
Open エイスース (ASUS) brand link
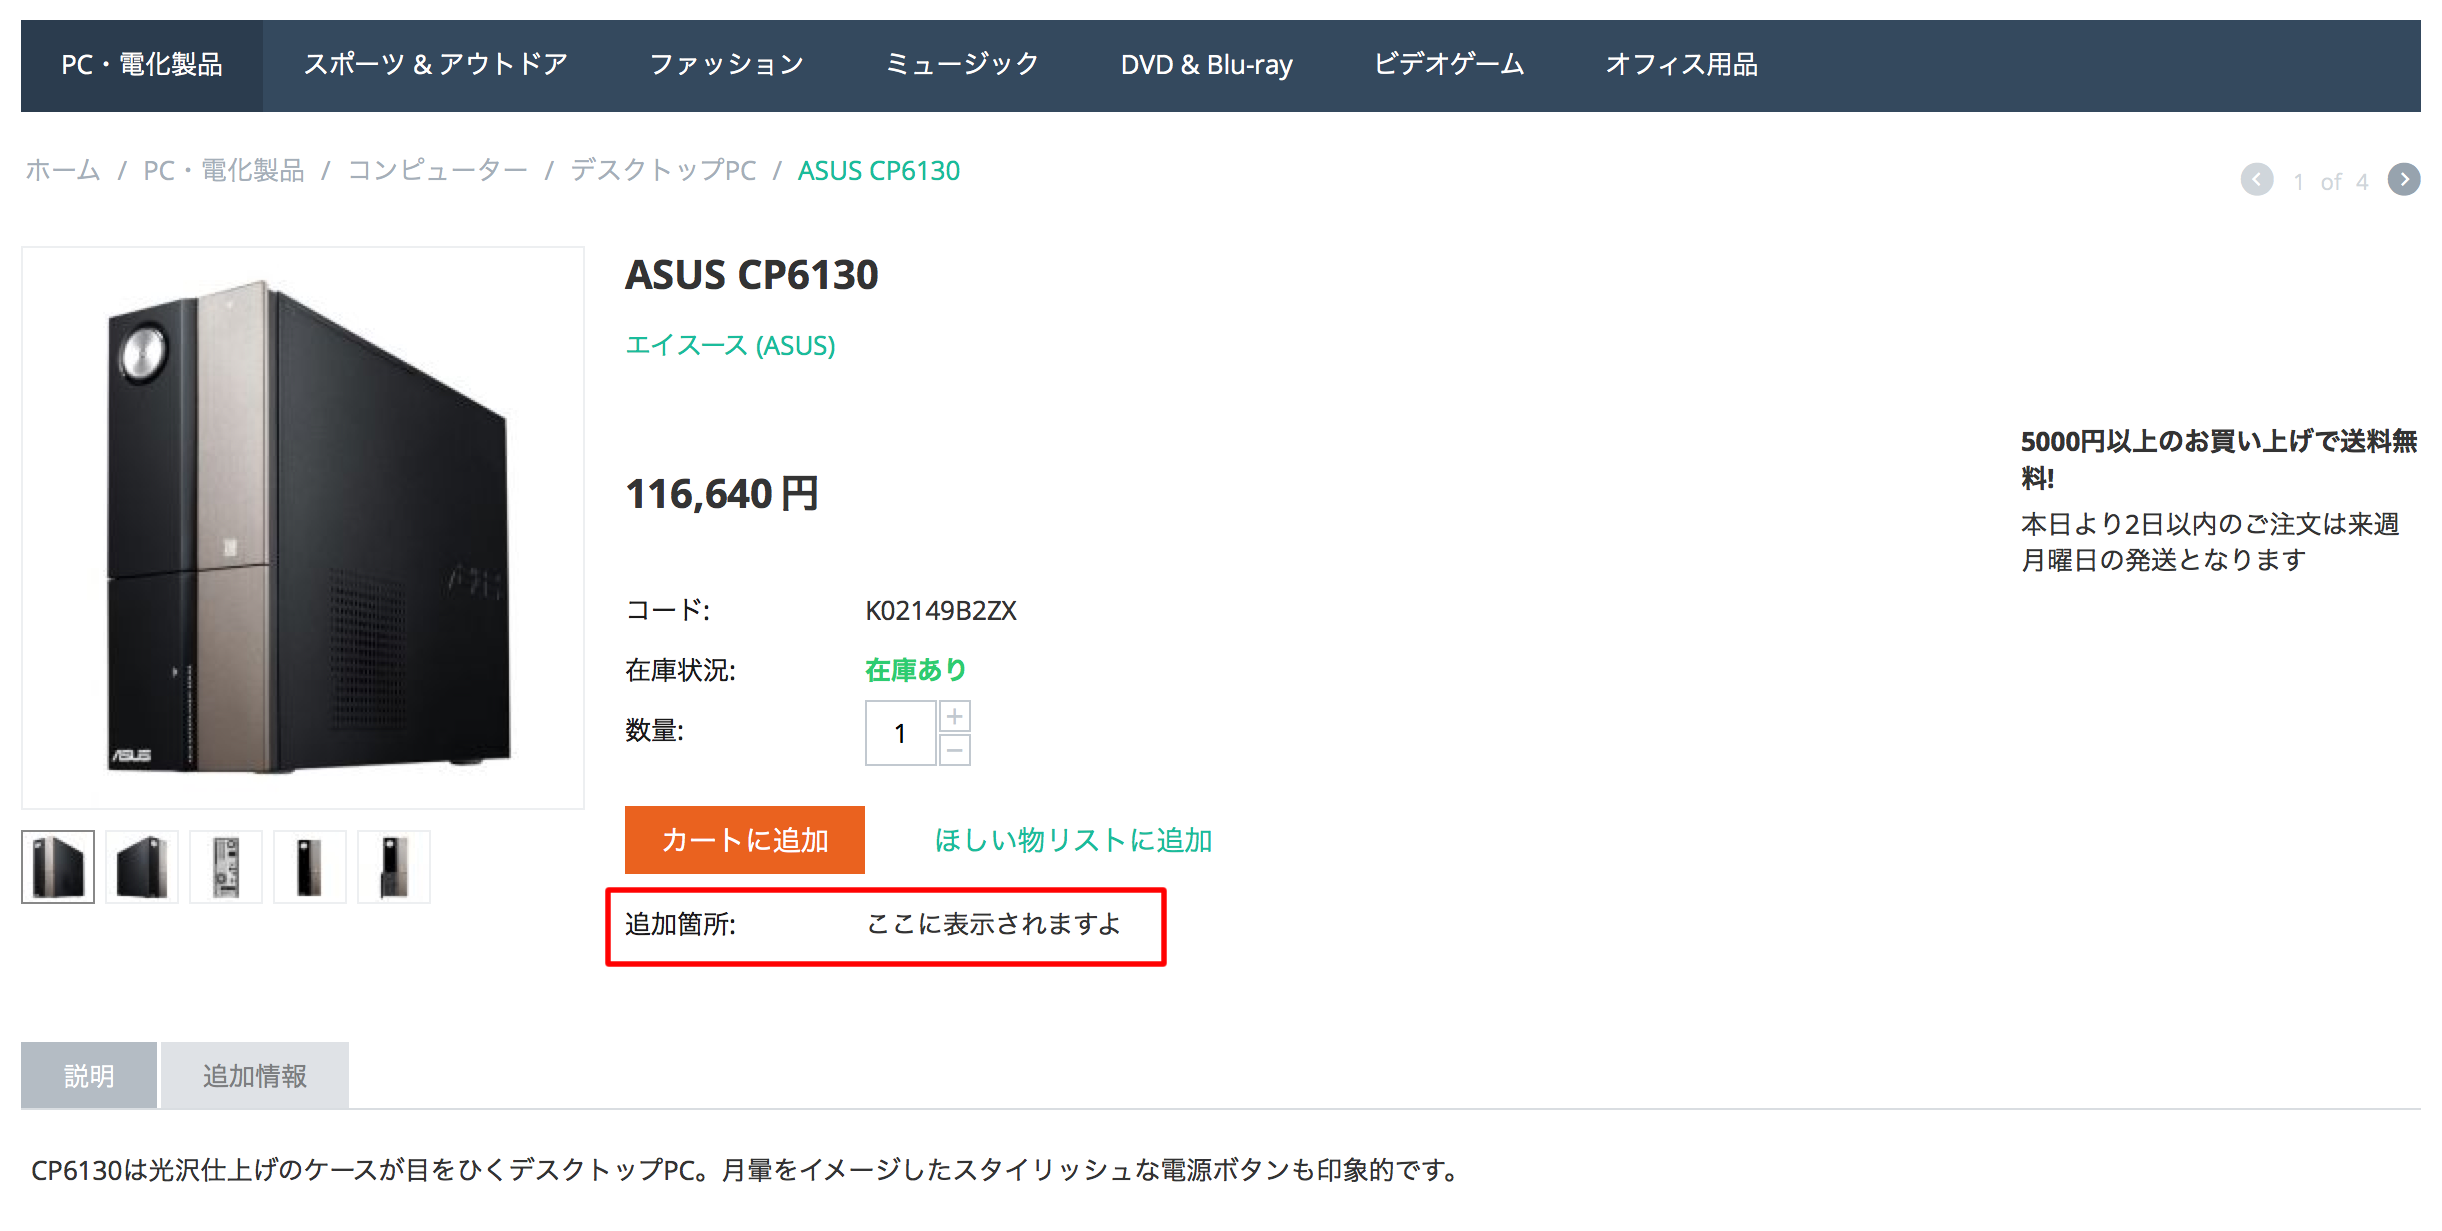tap(730, 346)
